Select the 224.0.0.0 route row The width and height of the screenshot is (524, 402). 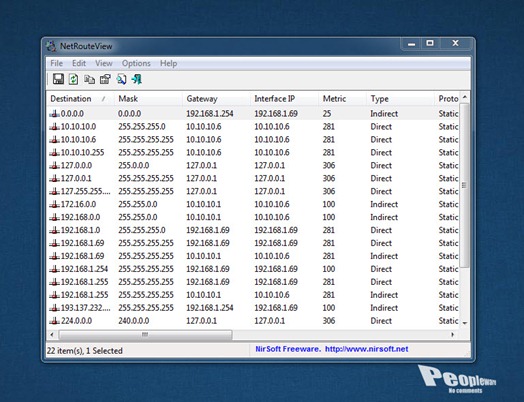point(253,321)
